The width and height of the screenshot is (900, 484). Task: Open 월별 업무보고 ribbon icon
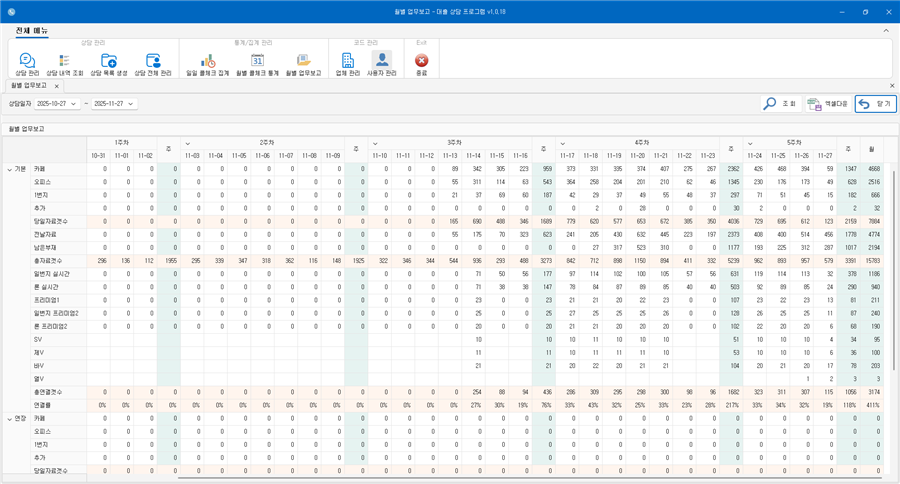[304, 64]
